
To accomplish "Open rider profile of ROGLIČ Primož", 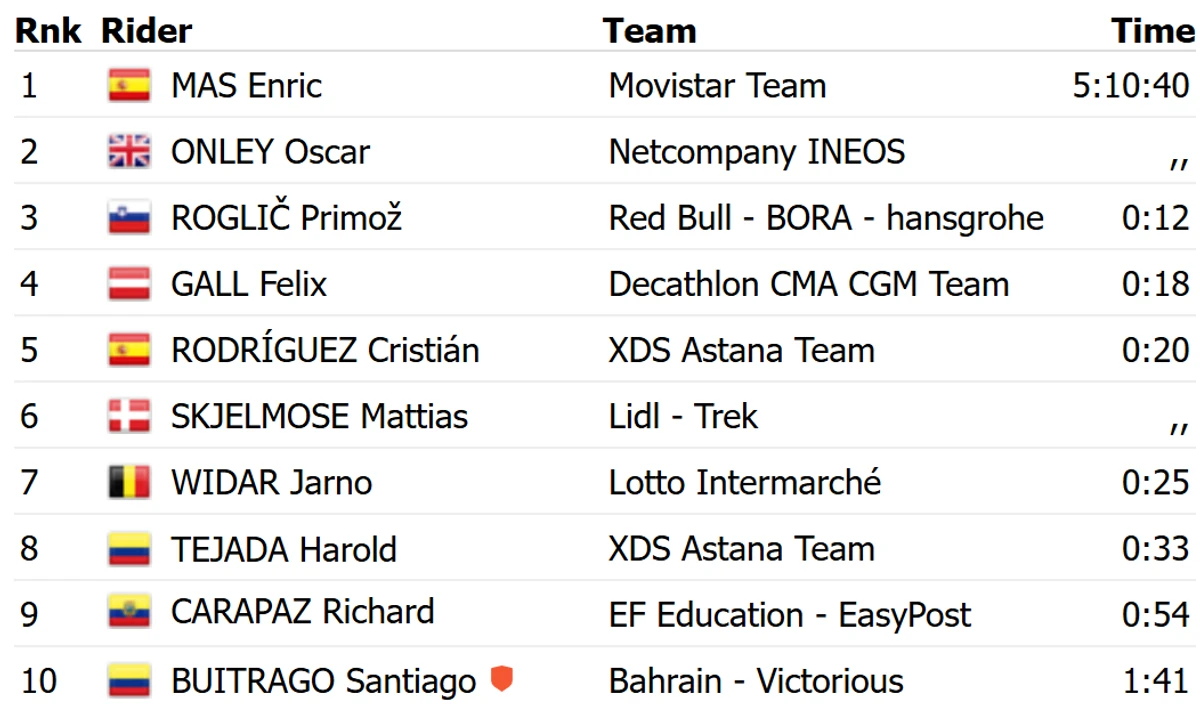I will click(x=286, y=218).
